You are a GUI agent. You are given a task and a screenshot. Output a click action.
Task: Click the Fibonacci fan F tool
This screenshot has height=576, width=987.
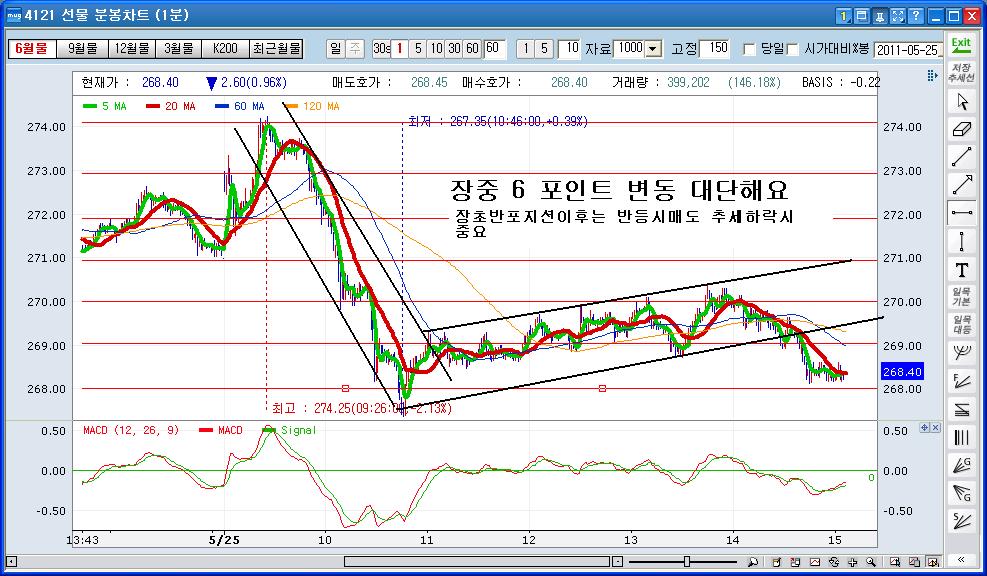(962, 381)
